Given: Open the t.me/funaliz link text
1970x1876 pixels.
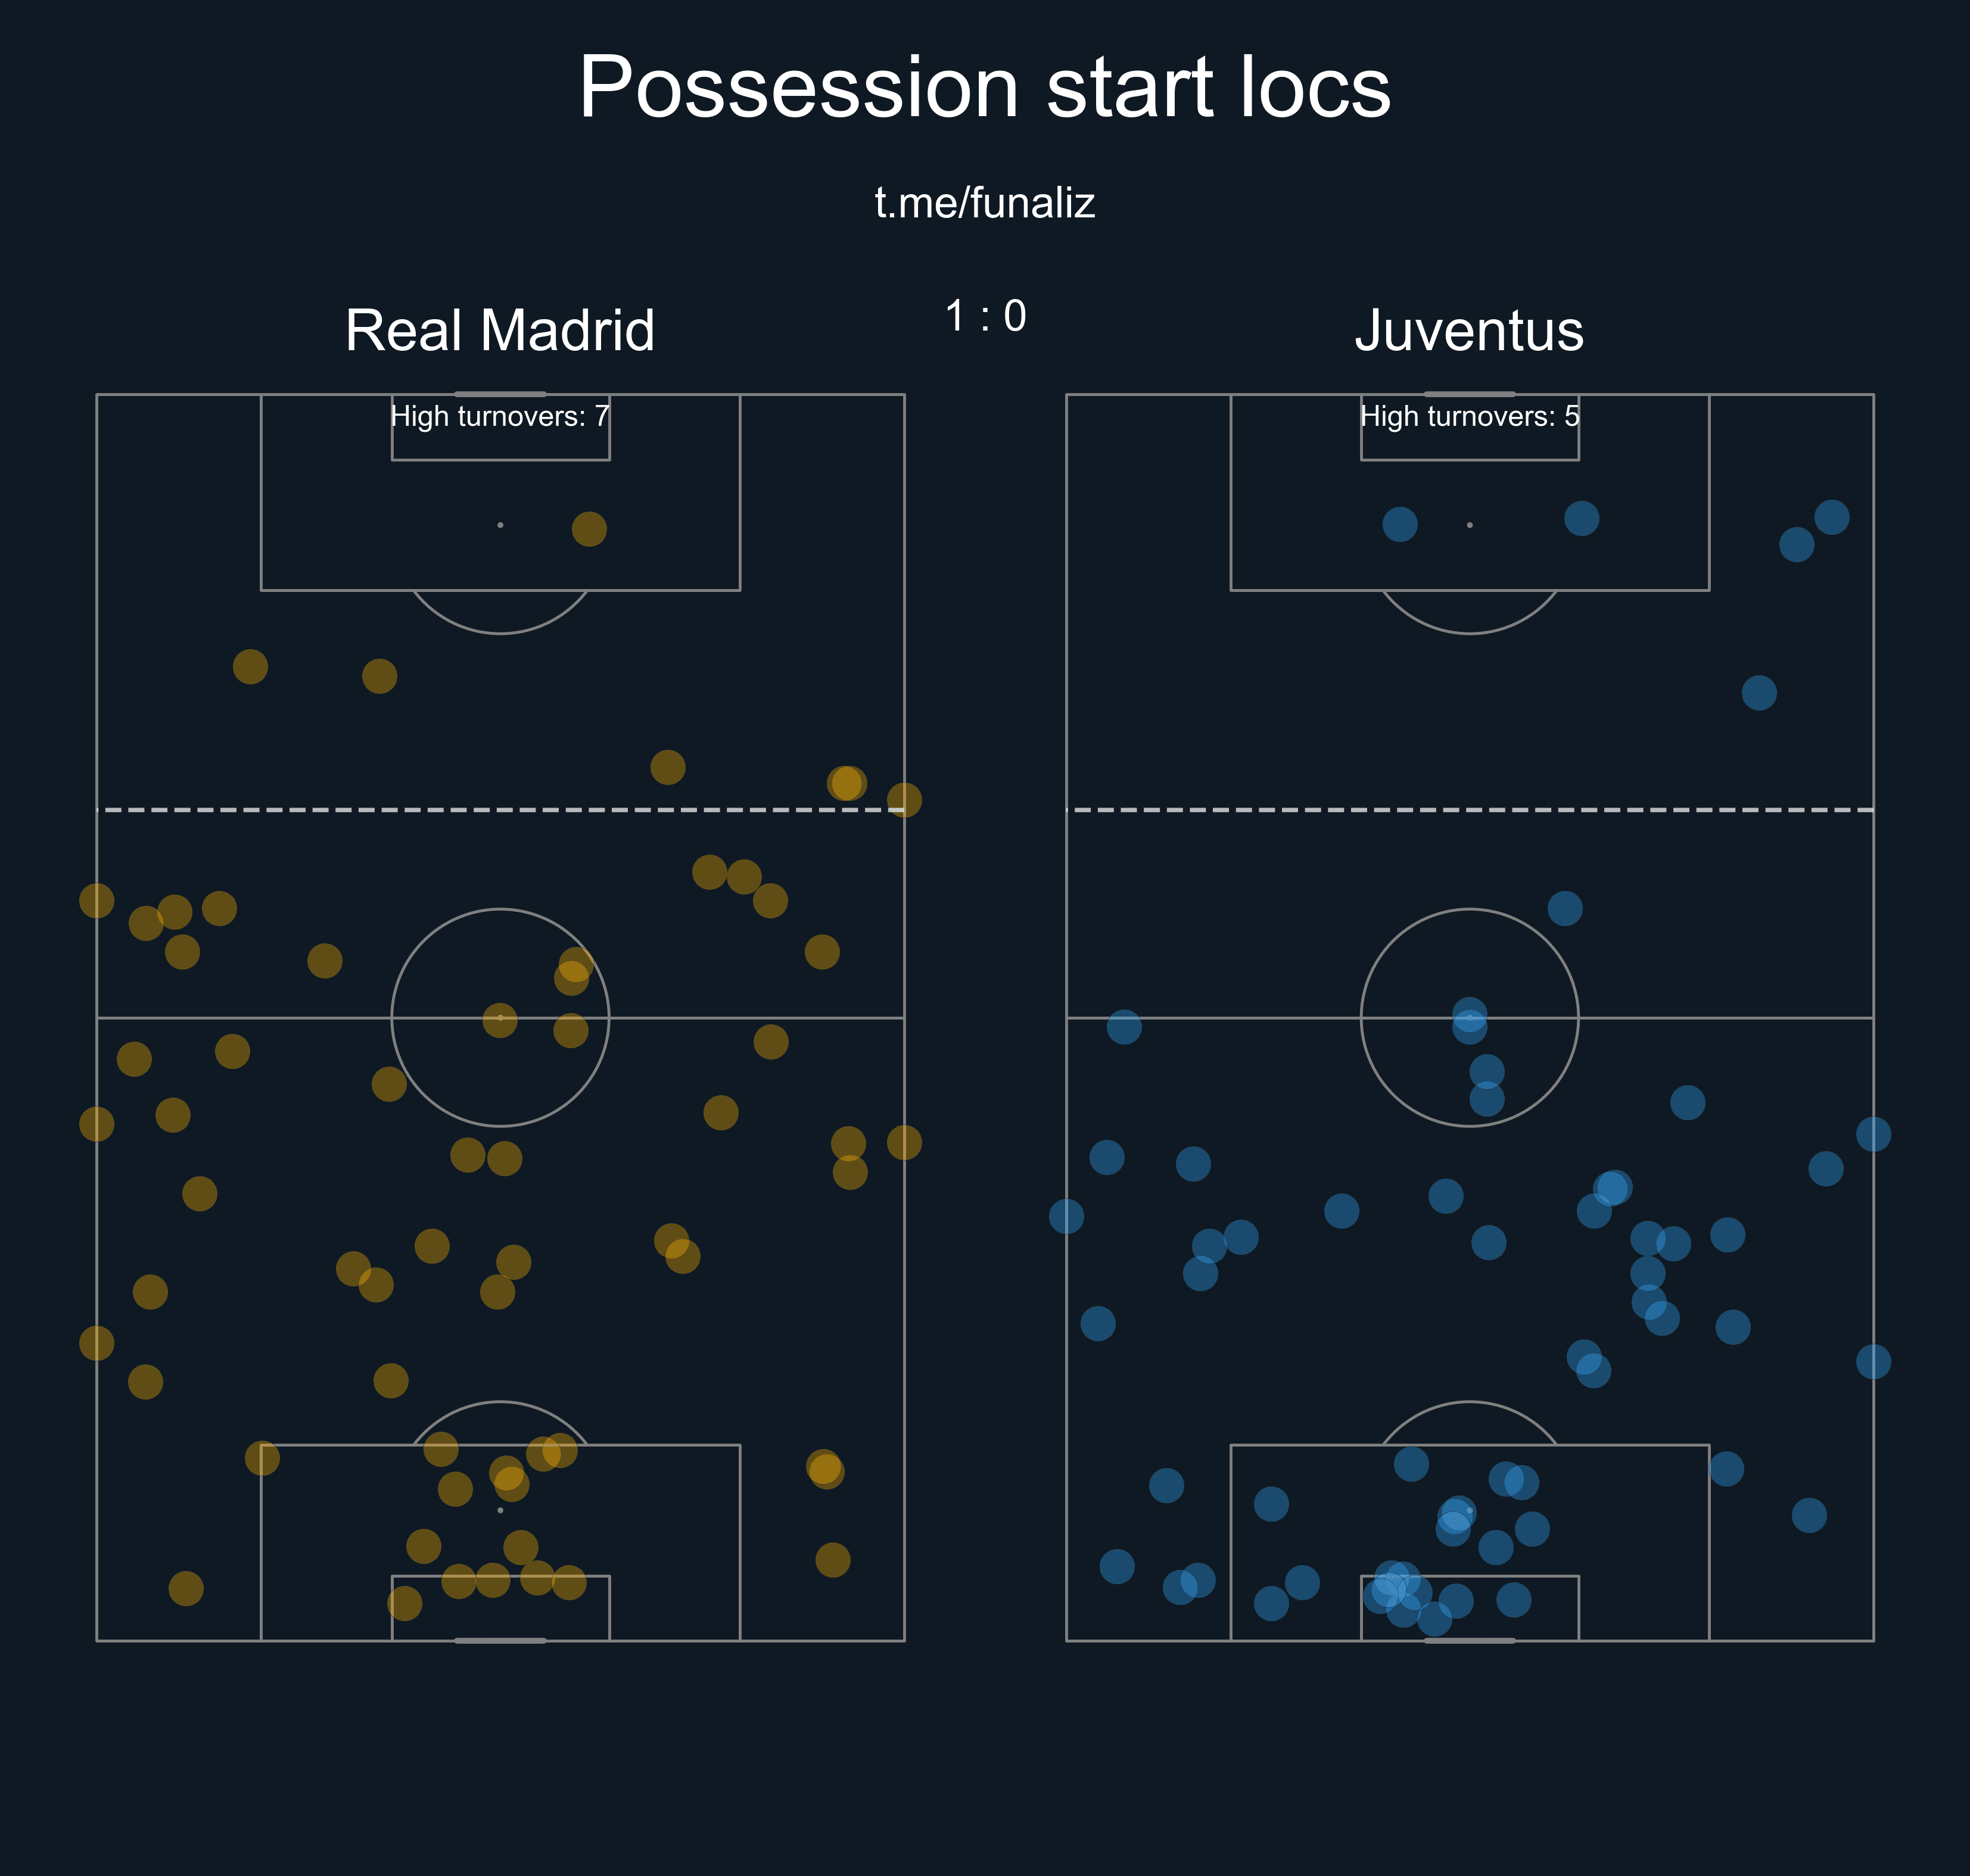Looking at the screenshot, I should (x=984, y=203).
